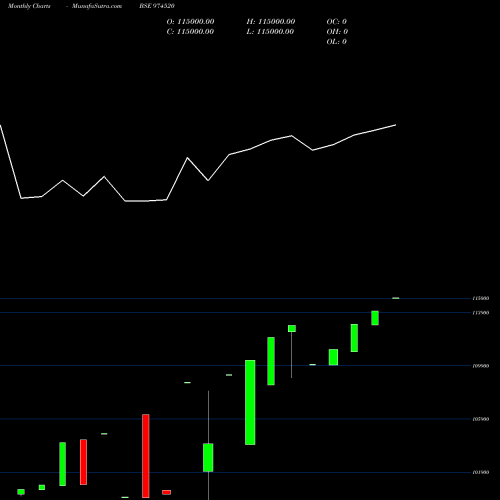Click the 'OL: 0' reading

337,42
